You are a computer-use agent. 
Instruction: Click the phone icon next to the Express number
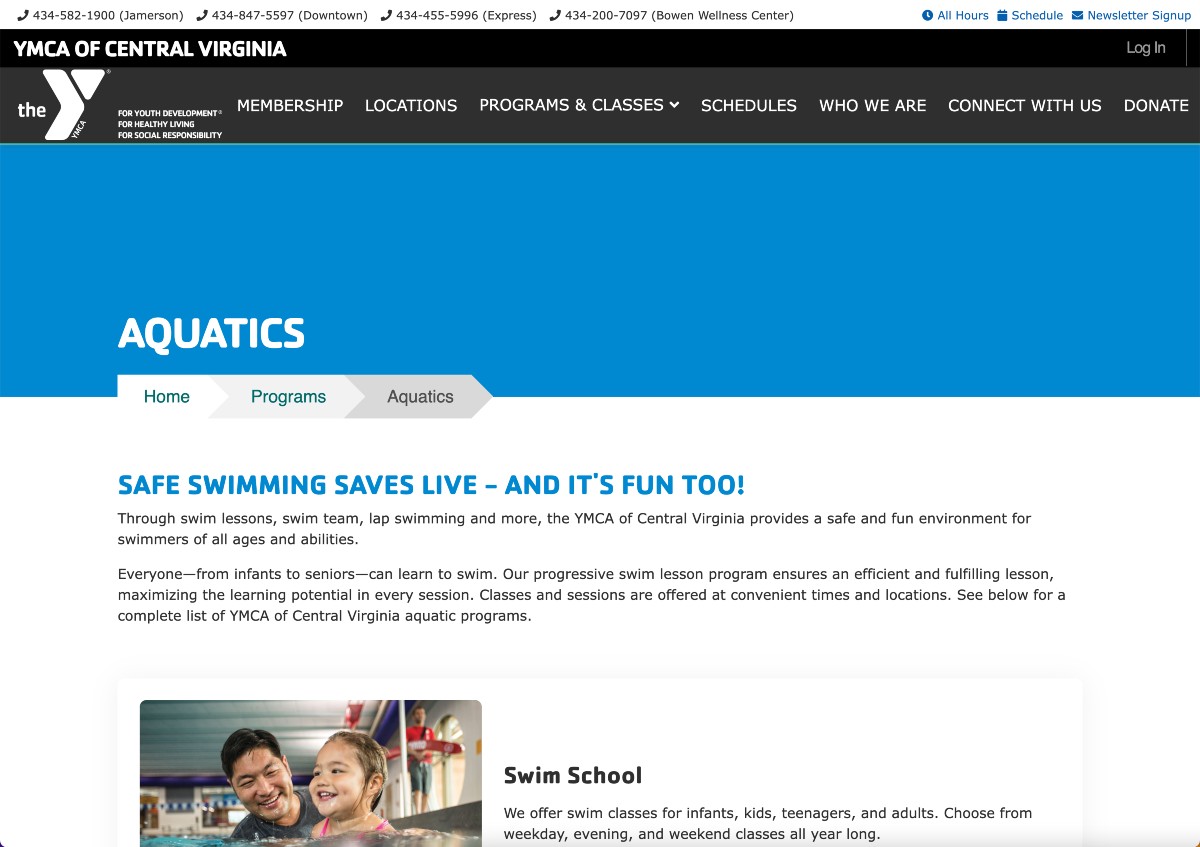[x=386, y=16]
